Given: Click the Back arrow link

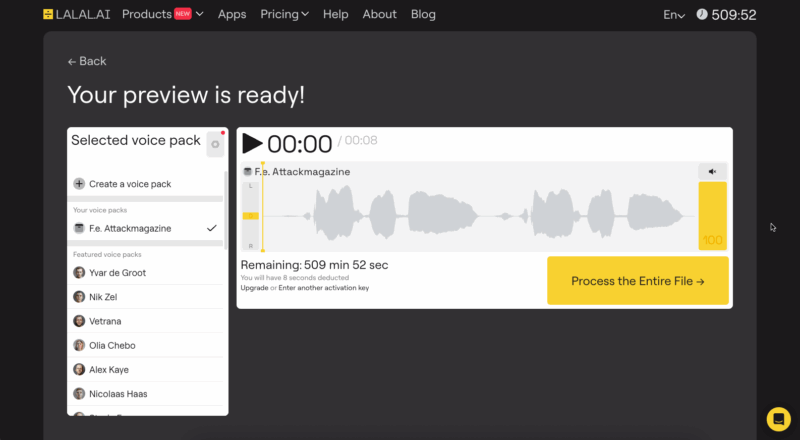Looking at the screenshot, I should pyautogui.click(x=87, y=61).
